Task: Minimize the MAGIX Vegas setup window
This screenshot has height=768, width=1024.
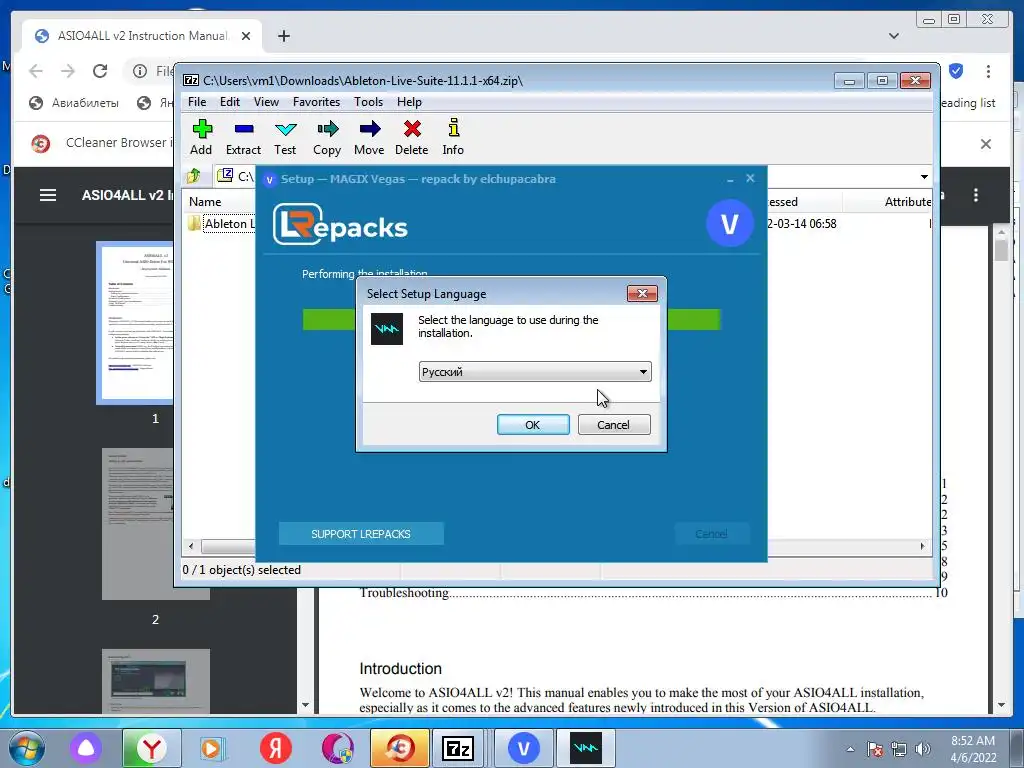Action: coord(730,179)
